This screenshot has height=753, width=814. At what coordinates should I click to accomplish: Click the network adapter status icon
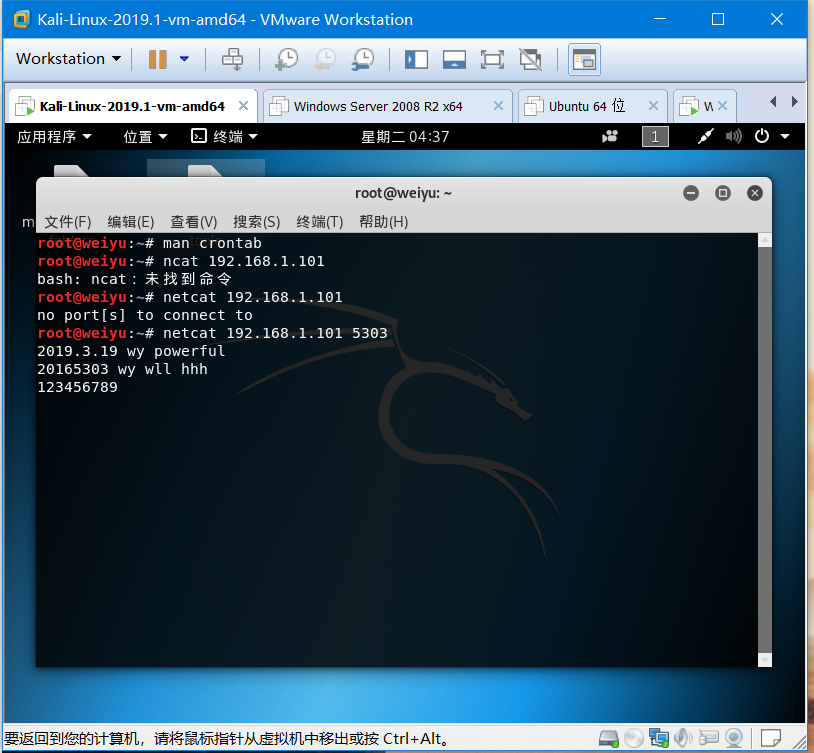(659, 738)
